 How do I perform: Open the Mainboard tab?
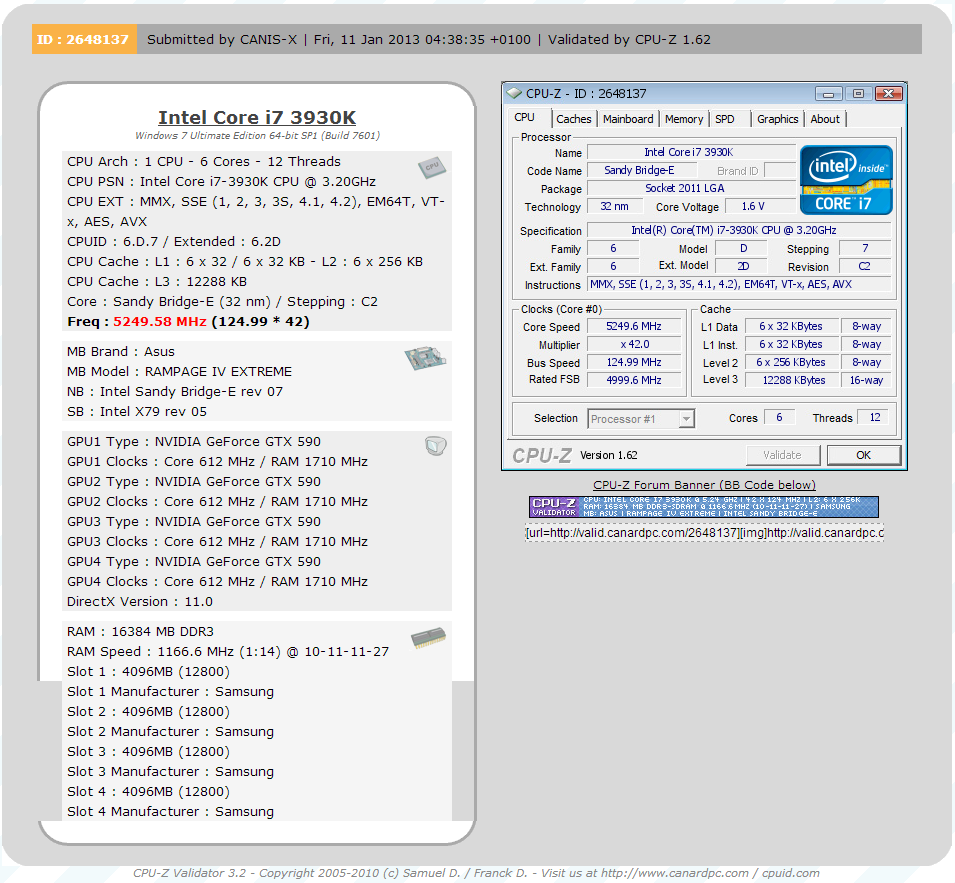(x=628, y=119)
